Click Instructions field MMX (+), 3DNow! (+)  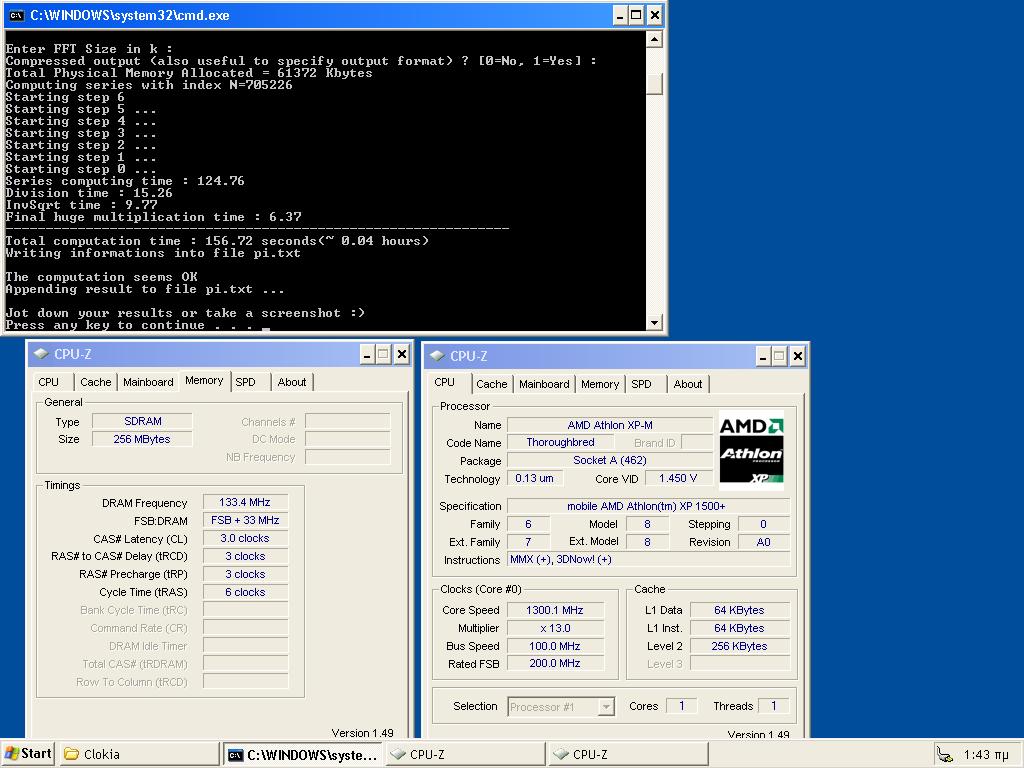[648, 560]
